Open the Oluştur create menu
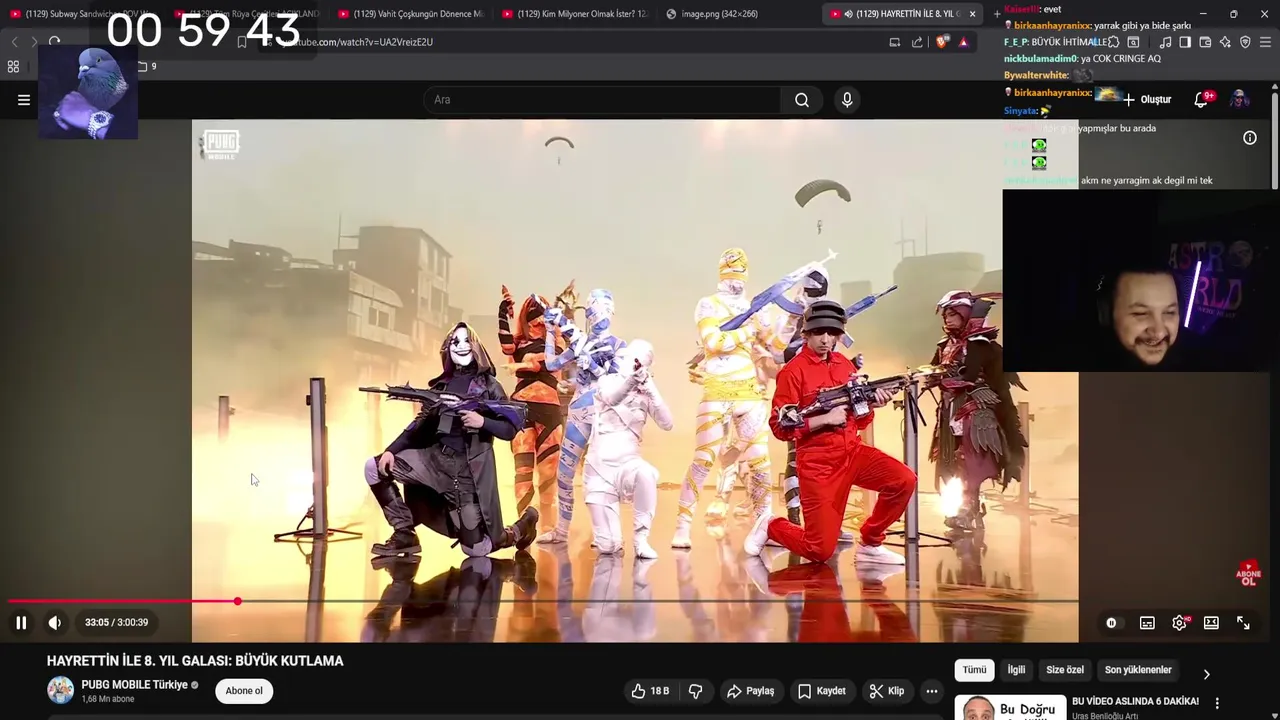Viewport: 1280px width, 720px height. click(x=1147, y=100)
